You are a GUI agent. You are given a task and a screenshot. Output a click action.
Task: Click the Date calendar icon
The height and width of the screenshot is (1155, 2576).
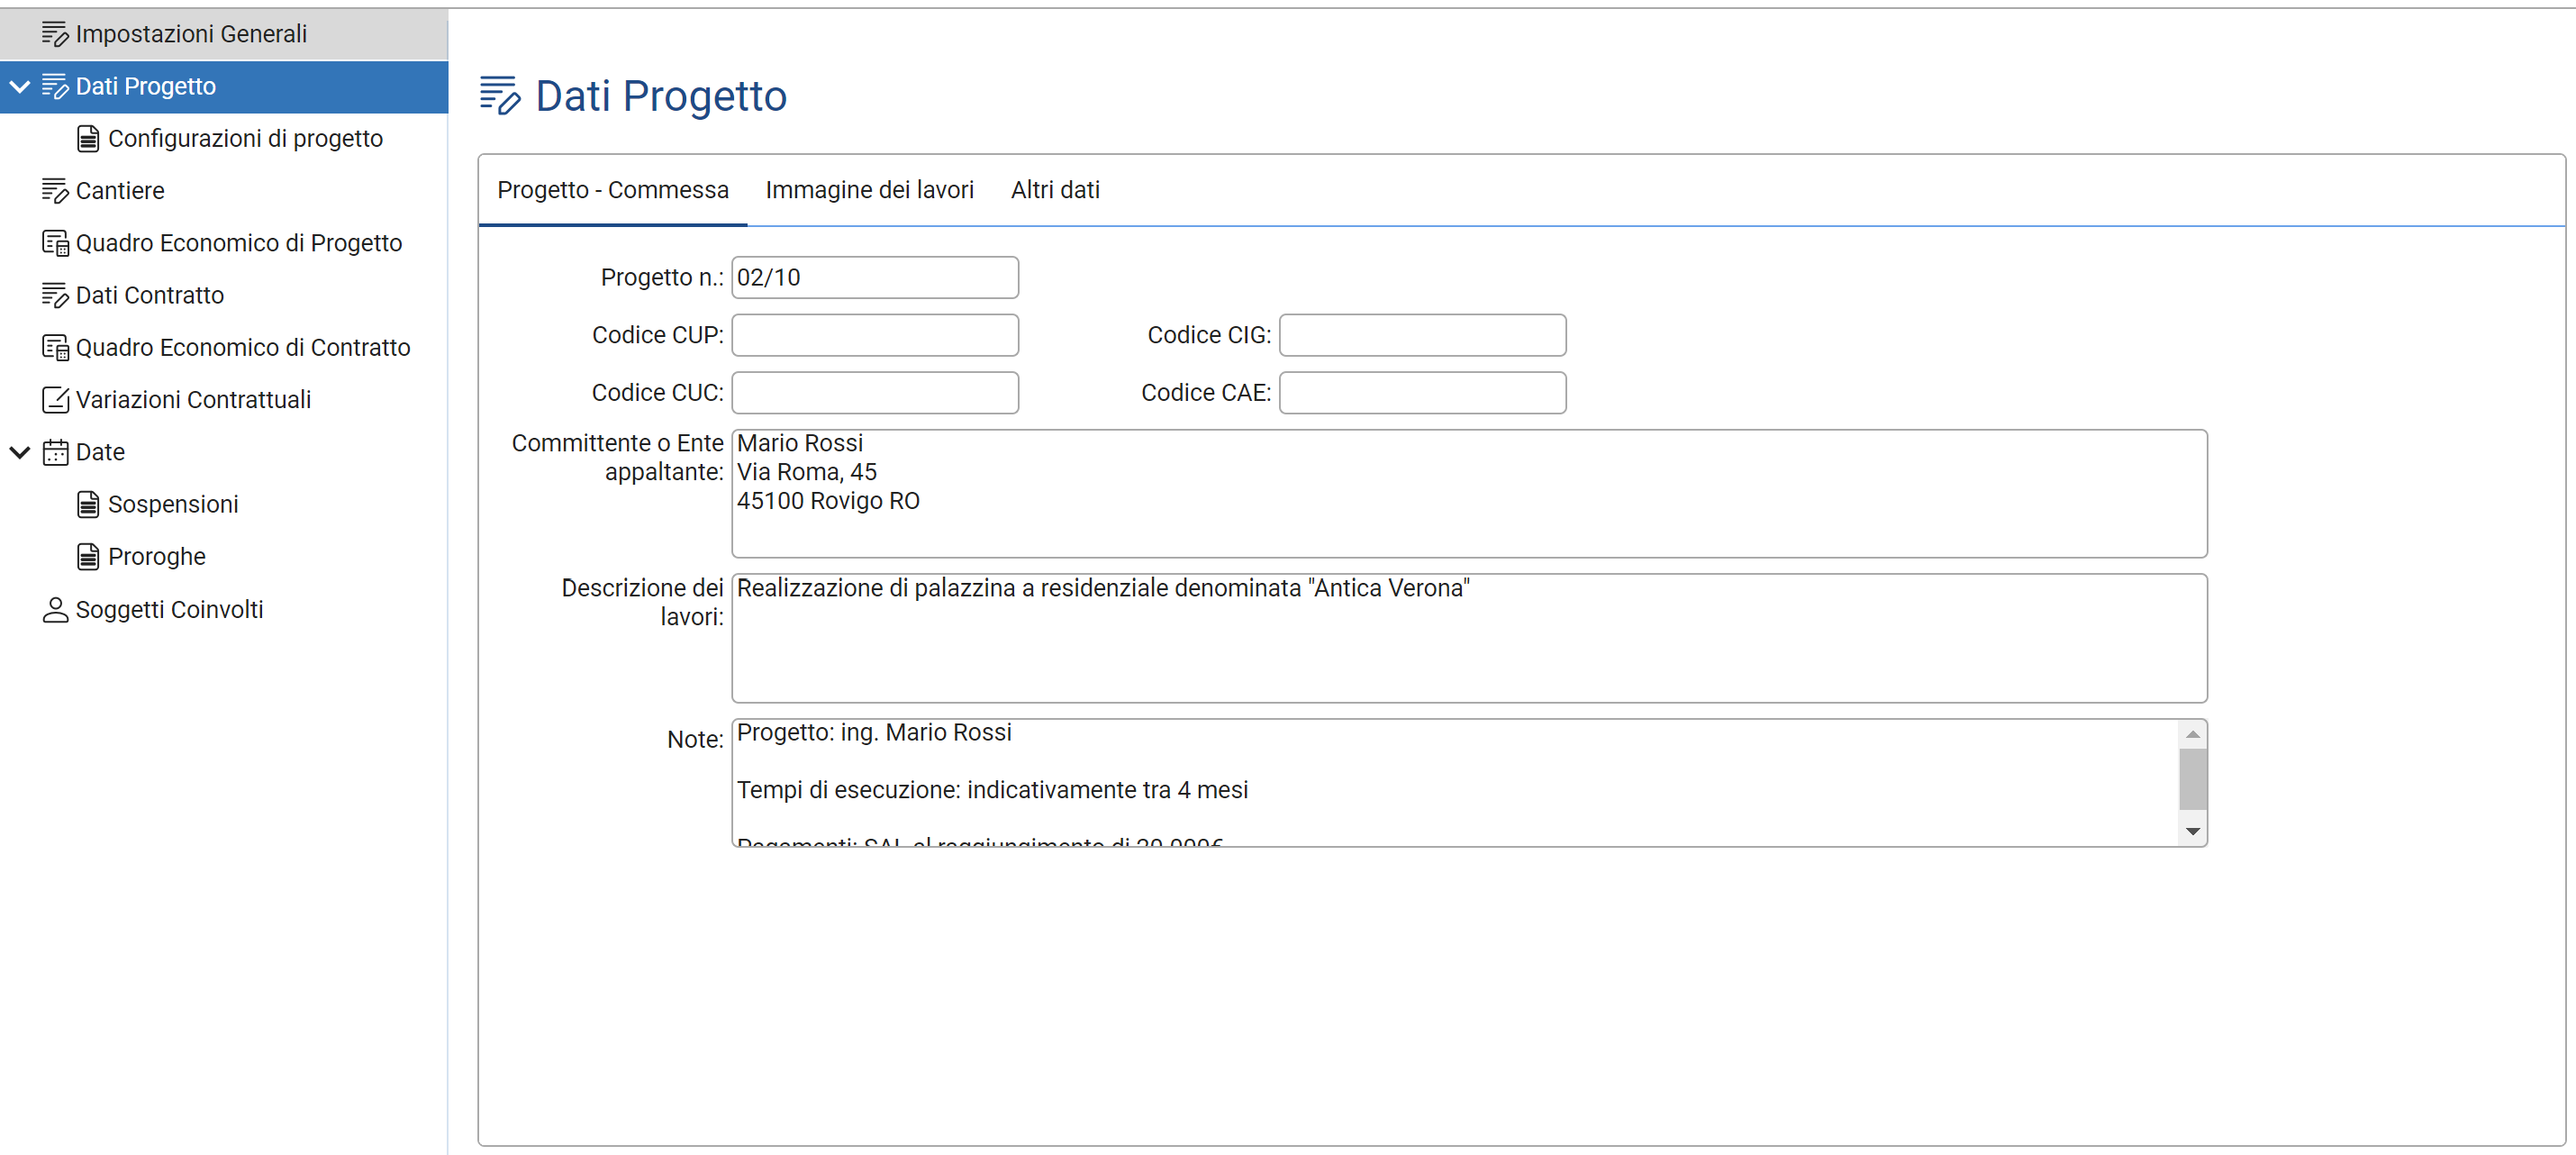click(55, 452)
